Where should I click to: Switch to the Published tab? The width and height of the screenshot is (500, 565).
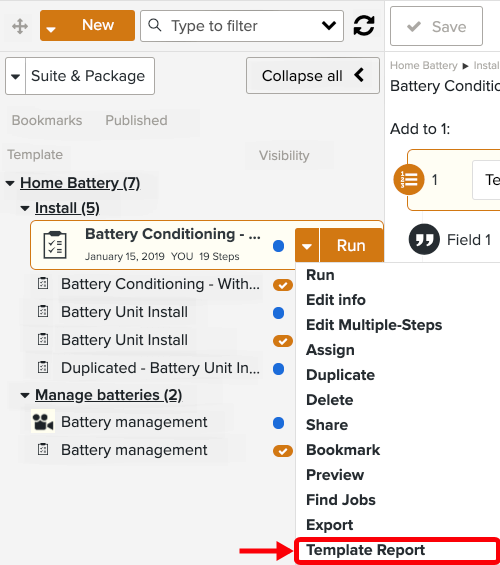click(136, 120)
